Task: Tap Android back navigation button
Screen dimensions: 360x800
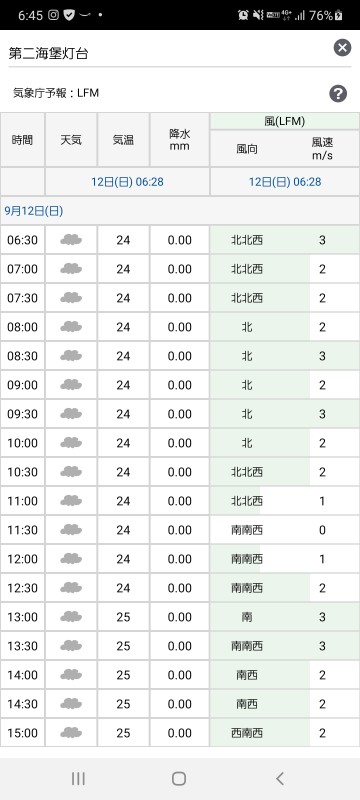Action: point(279,778)
